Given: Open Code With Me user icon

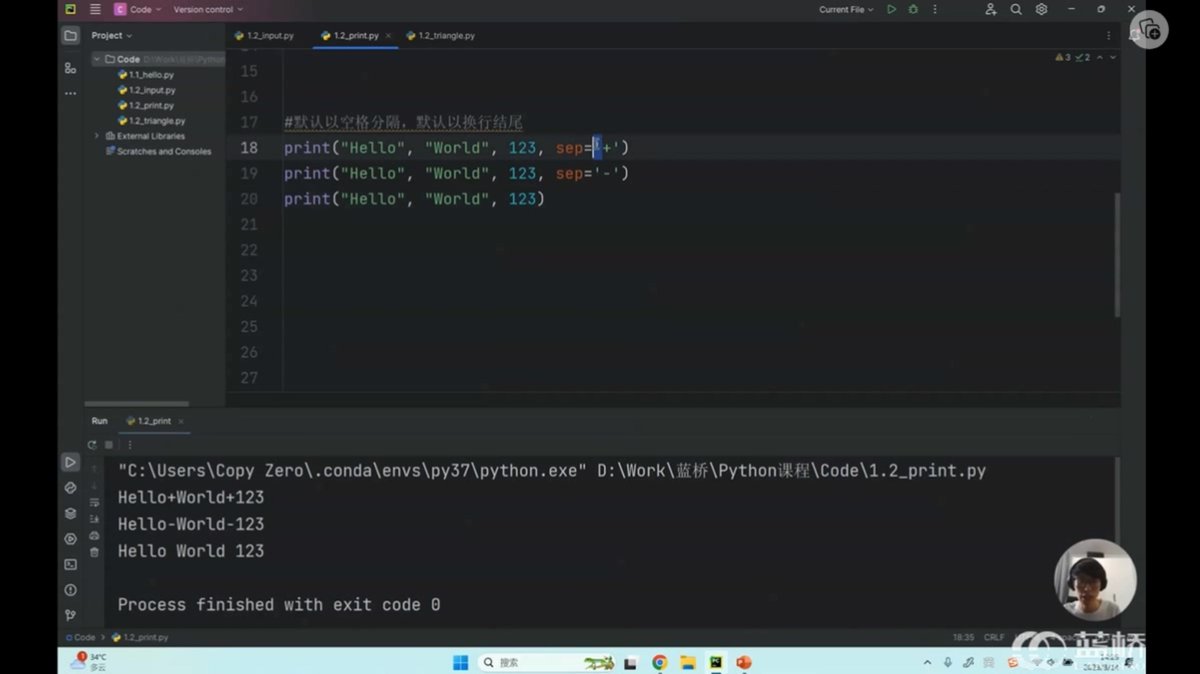Looking at the screenshot, I should click(990, 9).
